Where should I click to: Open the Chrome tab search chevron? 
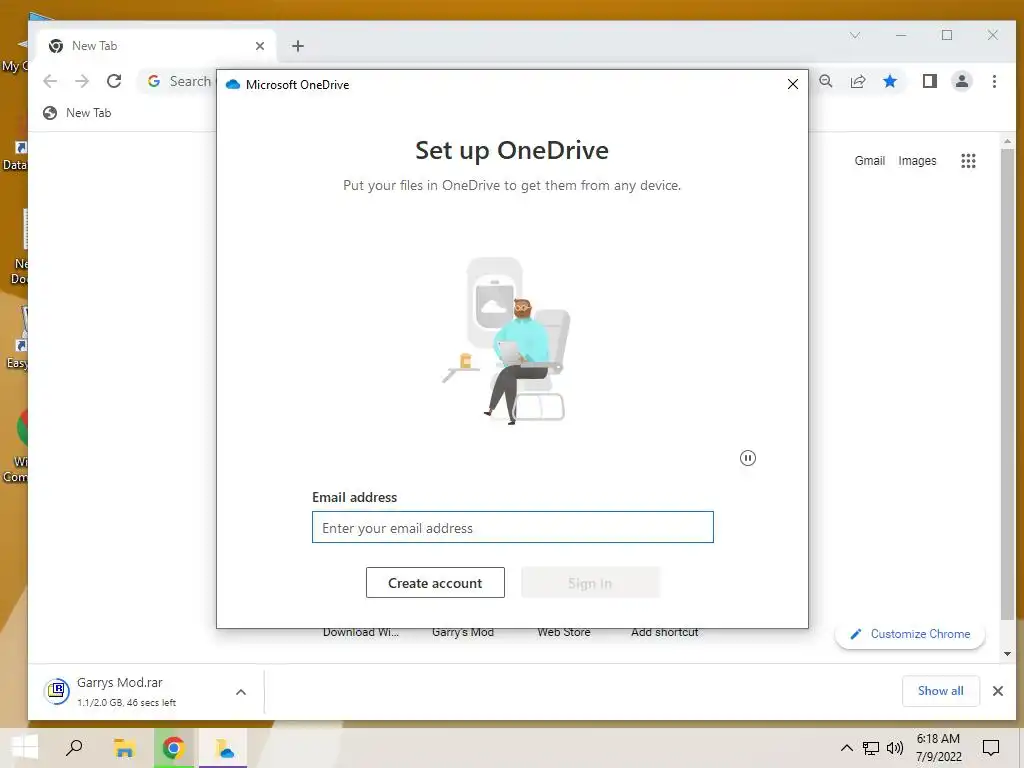coord(855,35)
